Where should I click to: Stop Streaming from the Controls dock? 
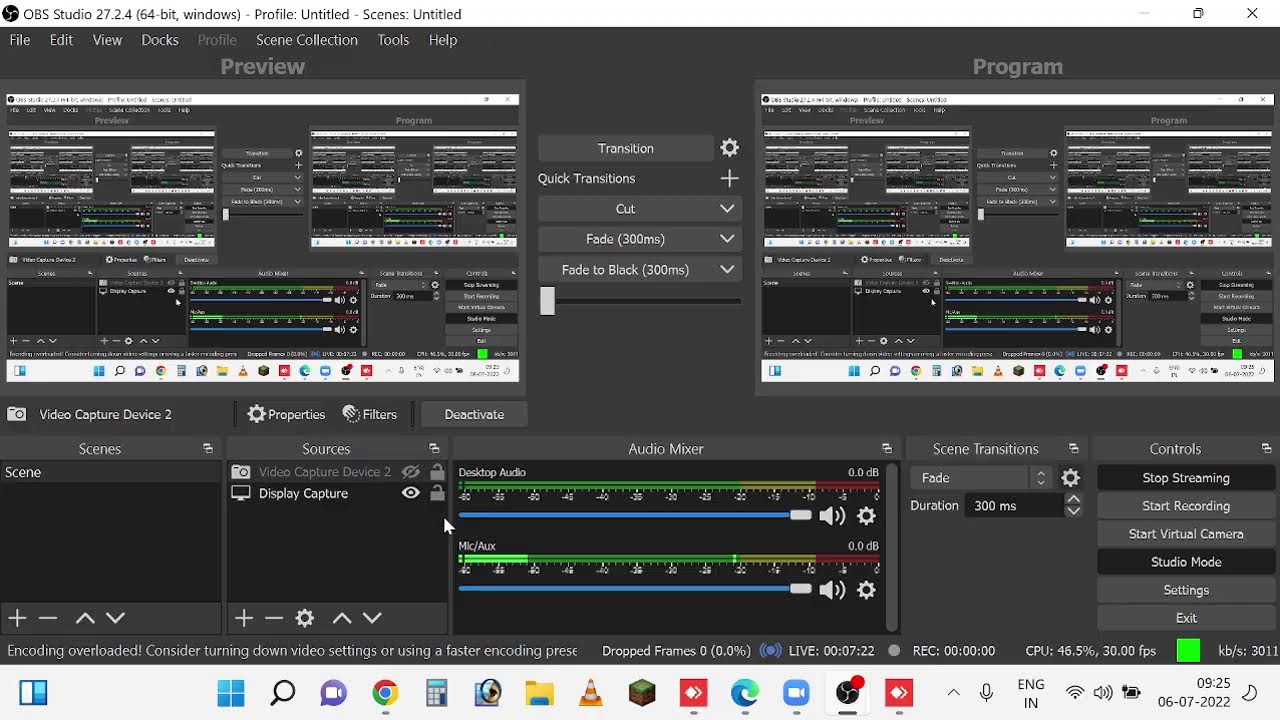(x=1185, y=478)
